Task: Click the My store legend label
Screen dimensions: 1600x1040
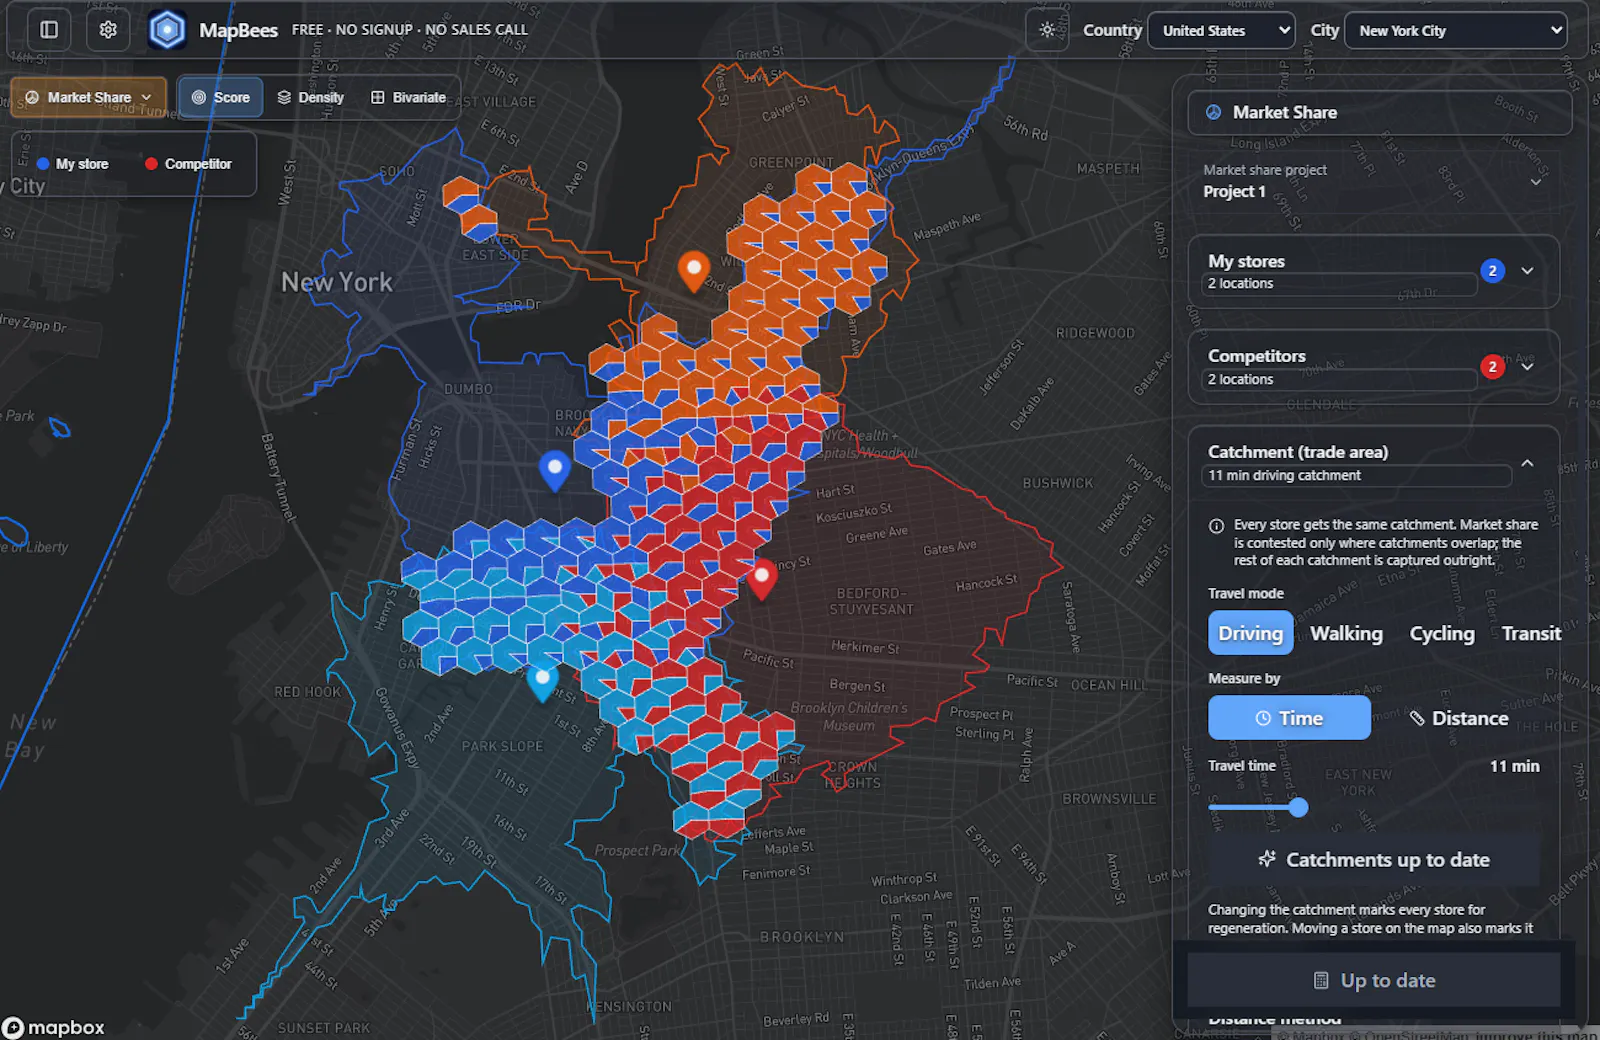Action: point(82,164)
